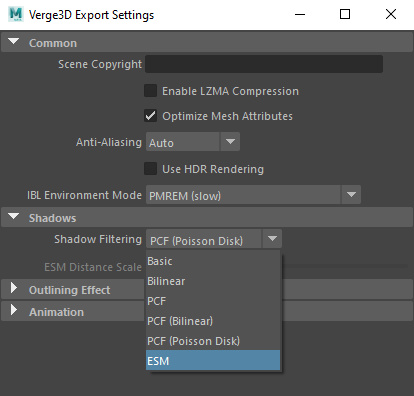The image size is (414, 396).
Task: Select the plain PCF option
Action: [213, 301]
